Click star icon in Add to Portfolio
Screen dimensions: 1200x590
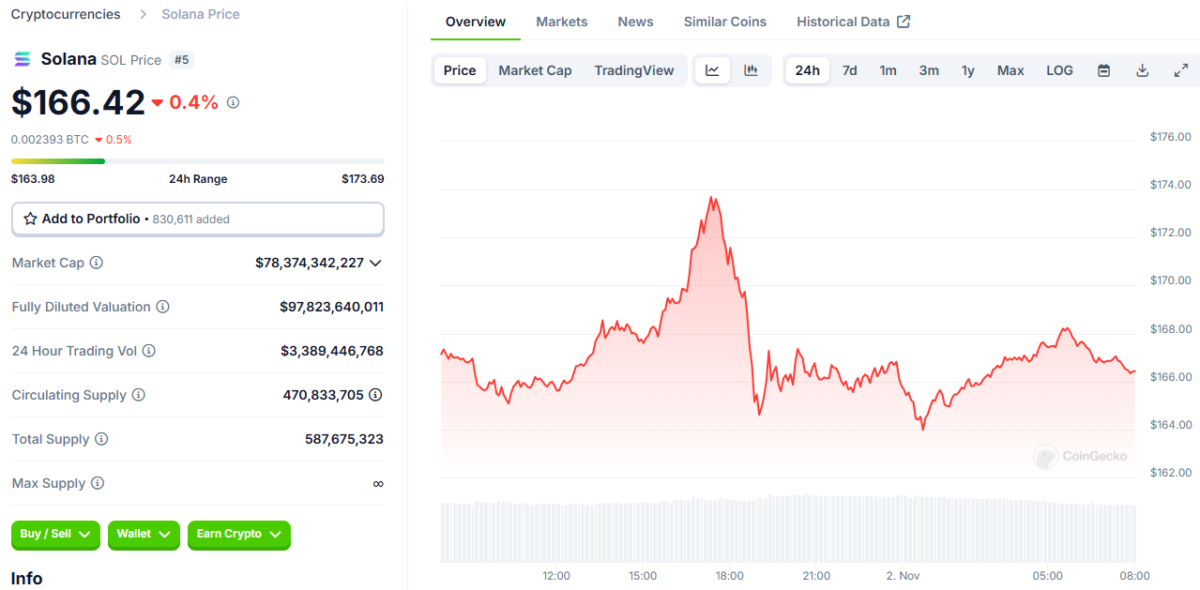(x=30, y=218)
